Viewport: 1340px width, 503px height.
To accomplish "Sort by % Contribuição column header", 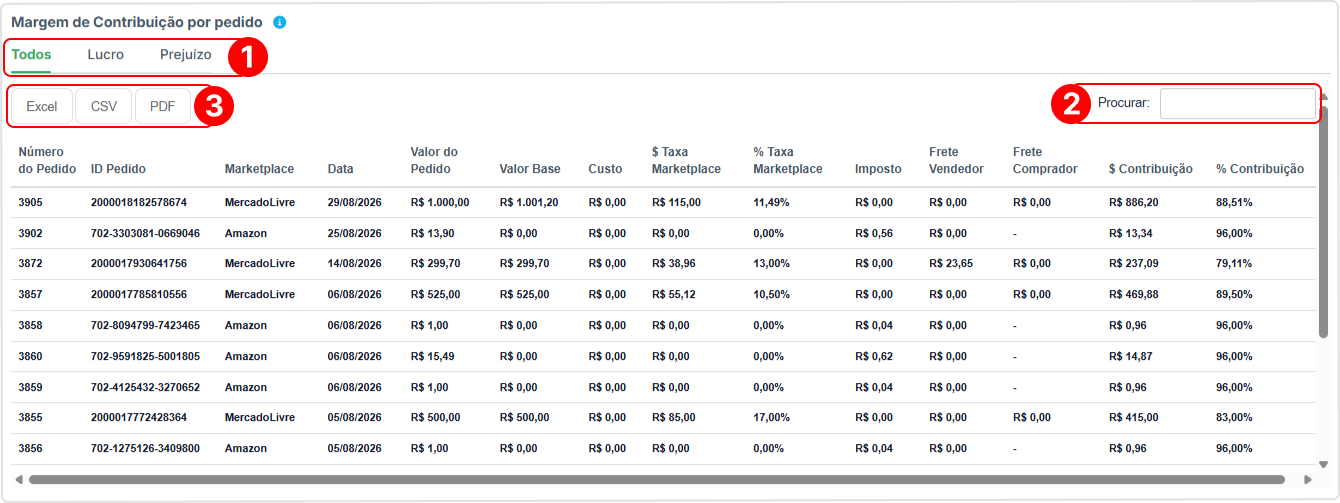I will pyautogui.click(x=1260, y=169).
